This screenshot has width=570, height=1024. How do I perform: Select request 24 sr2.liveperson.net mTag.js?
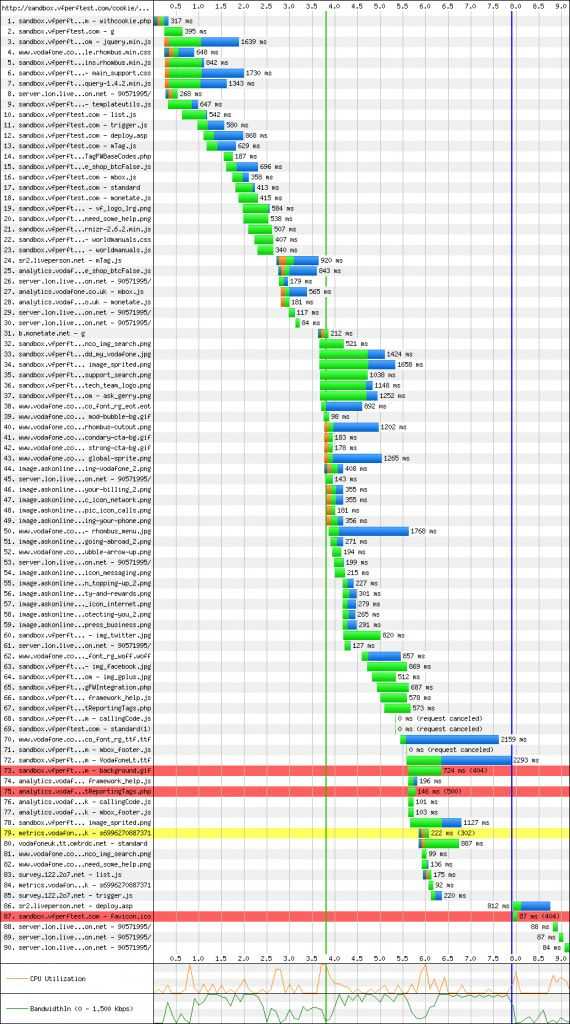click(76, 260)
